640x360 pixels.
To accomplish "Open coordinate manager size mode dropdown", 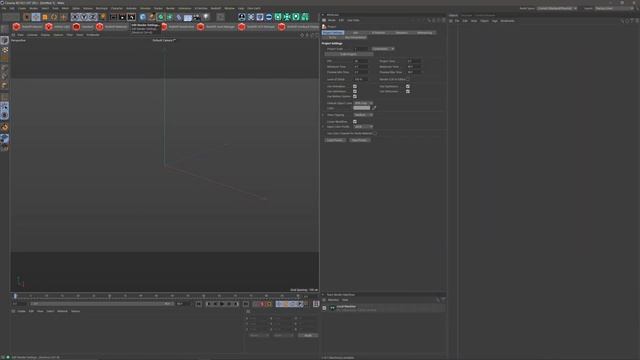I will coord(283,335).
